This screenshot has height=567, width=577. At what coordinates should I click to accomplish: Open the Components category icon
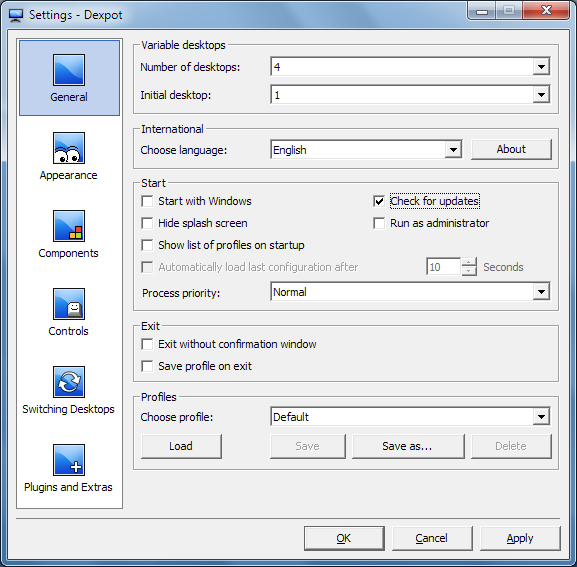[x=69, y=226]
